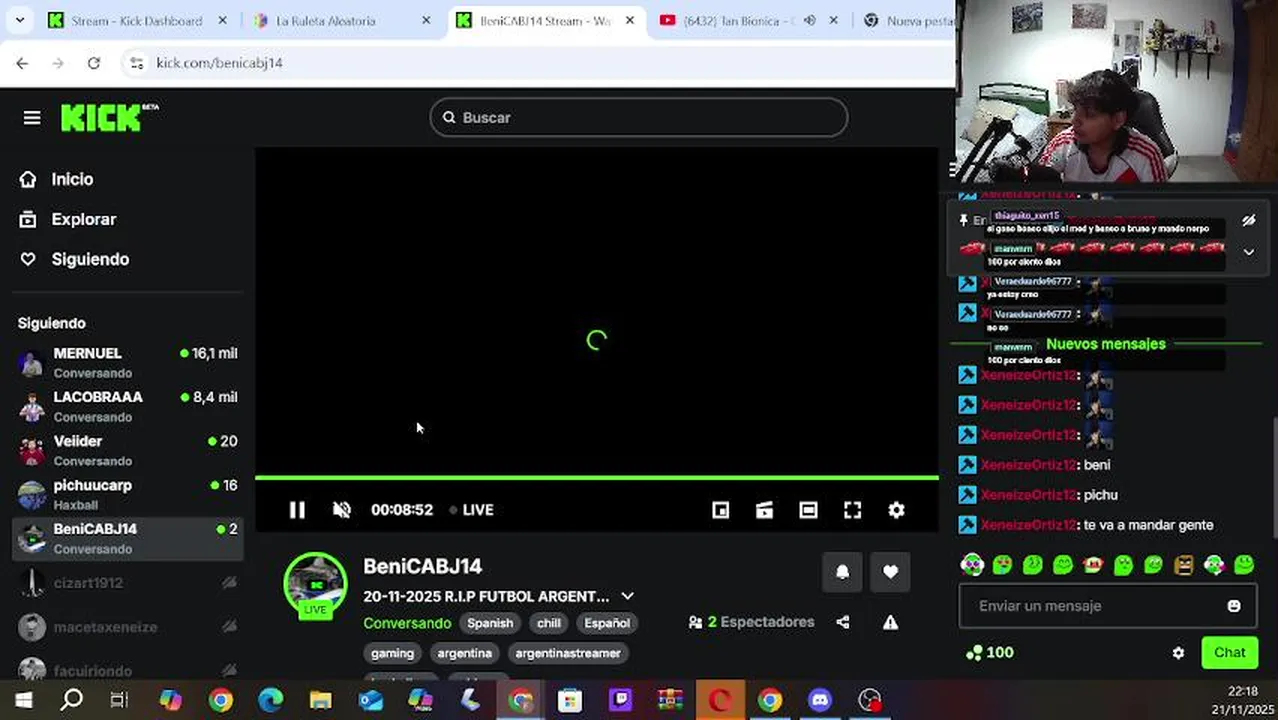Open LACOBRAAA channel in following list
1278x720 pixels.
(x=129, y=407)
